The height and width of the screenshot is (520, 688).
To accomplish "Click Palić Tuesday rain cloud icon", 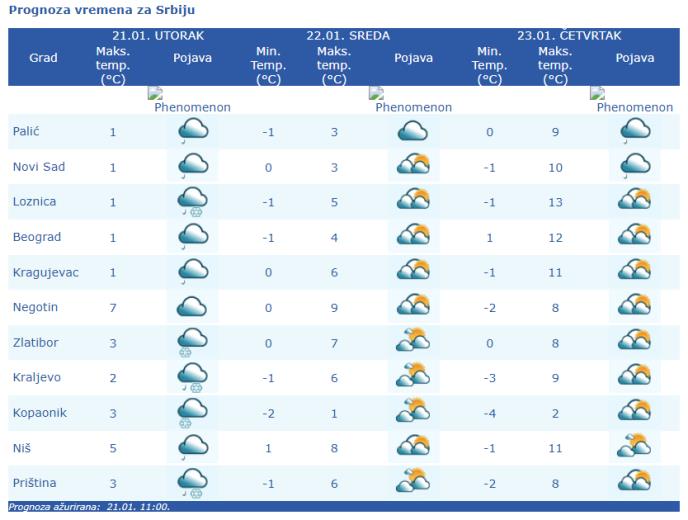I will click(x=193, y=132).
